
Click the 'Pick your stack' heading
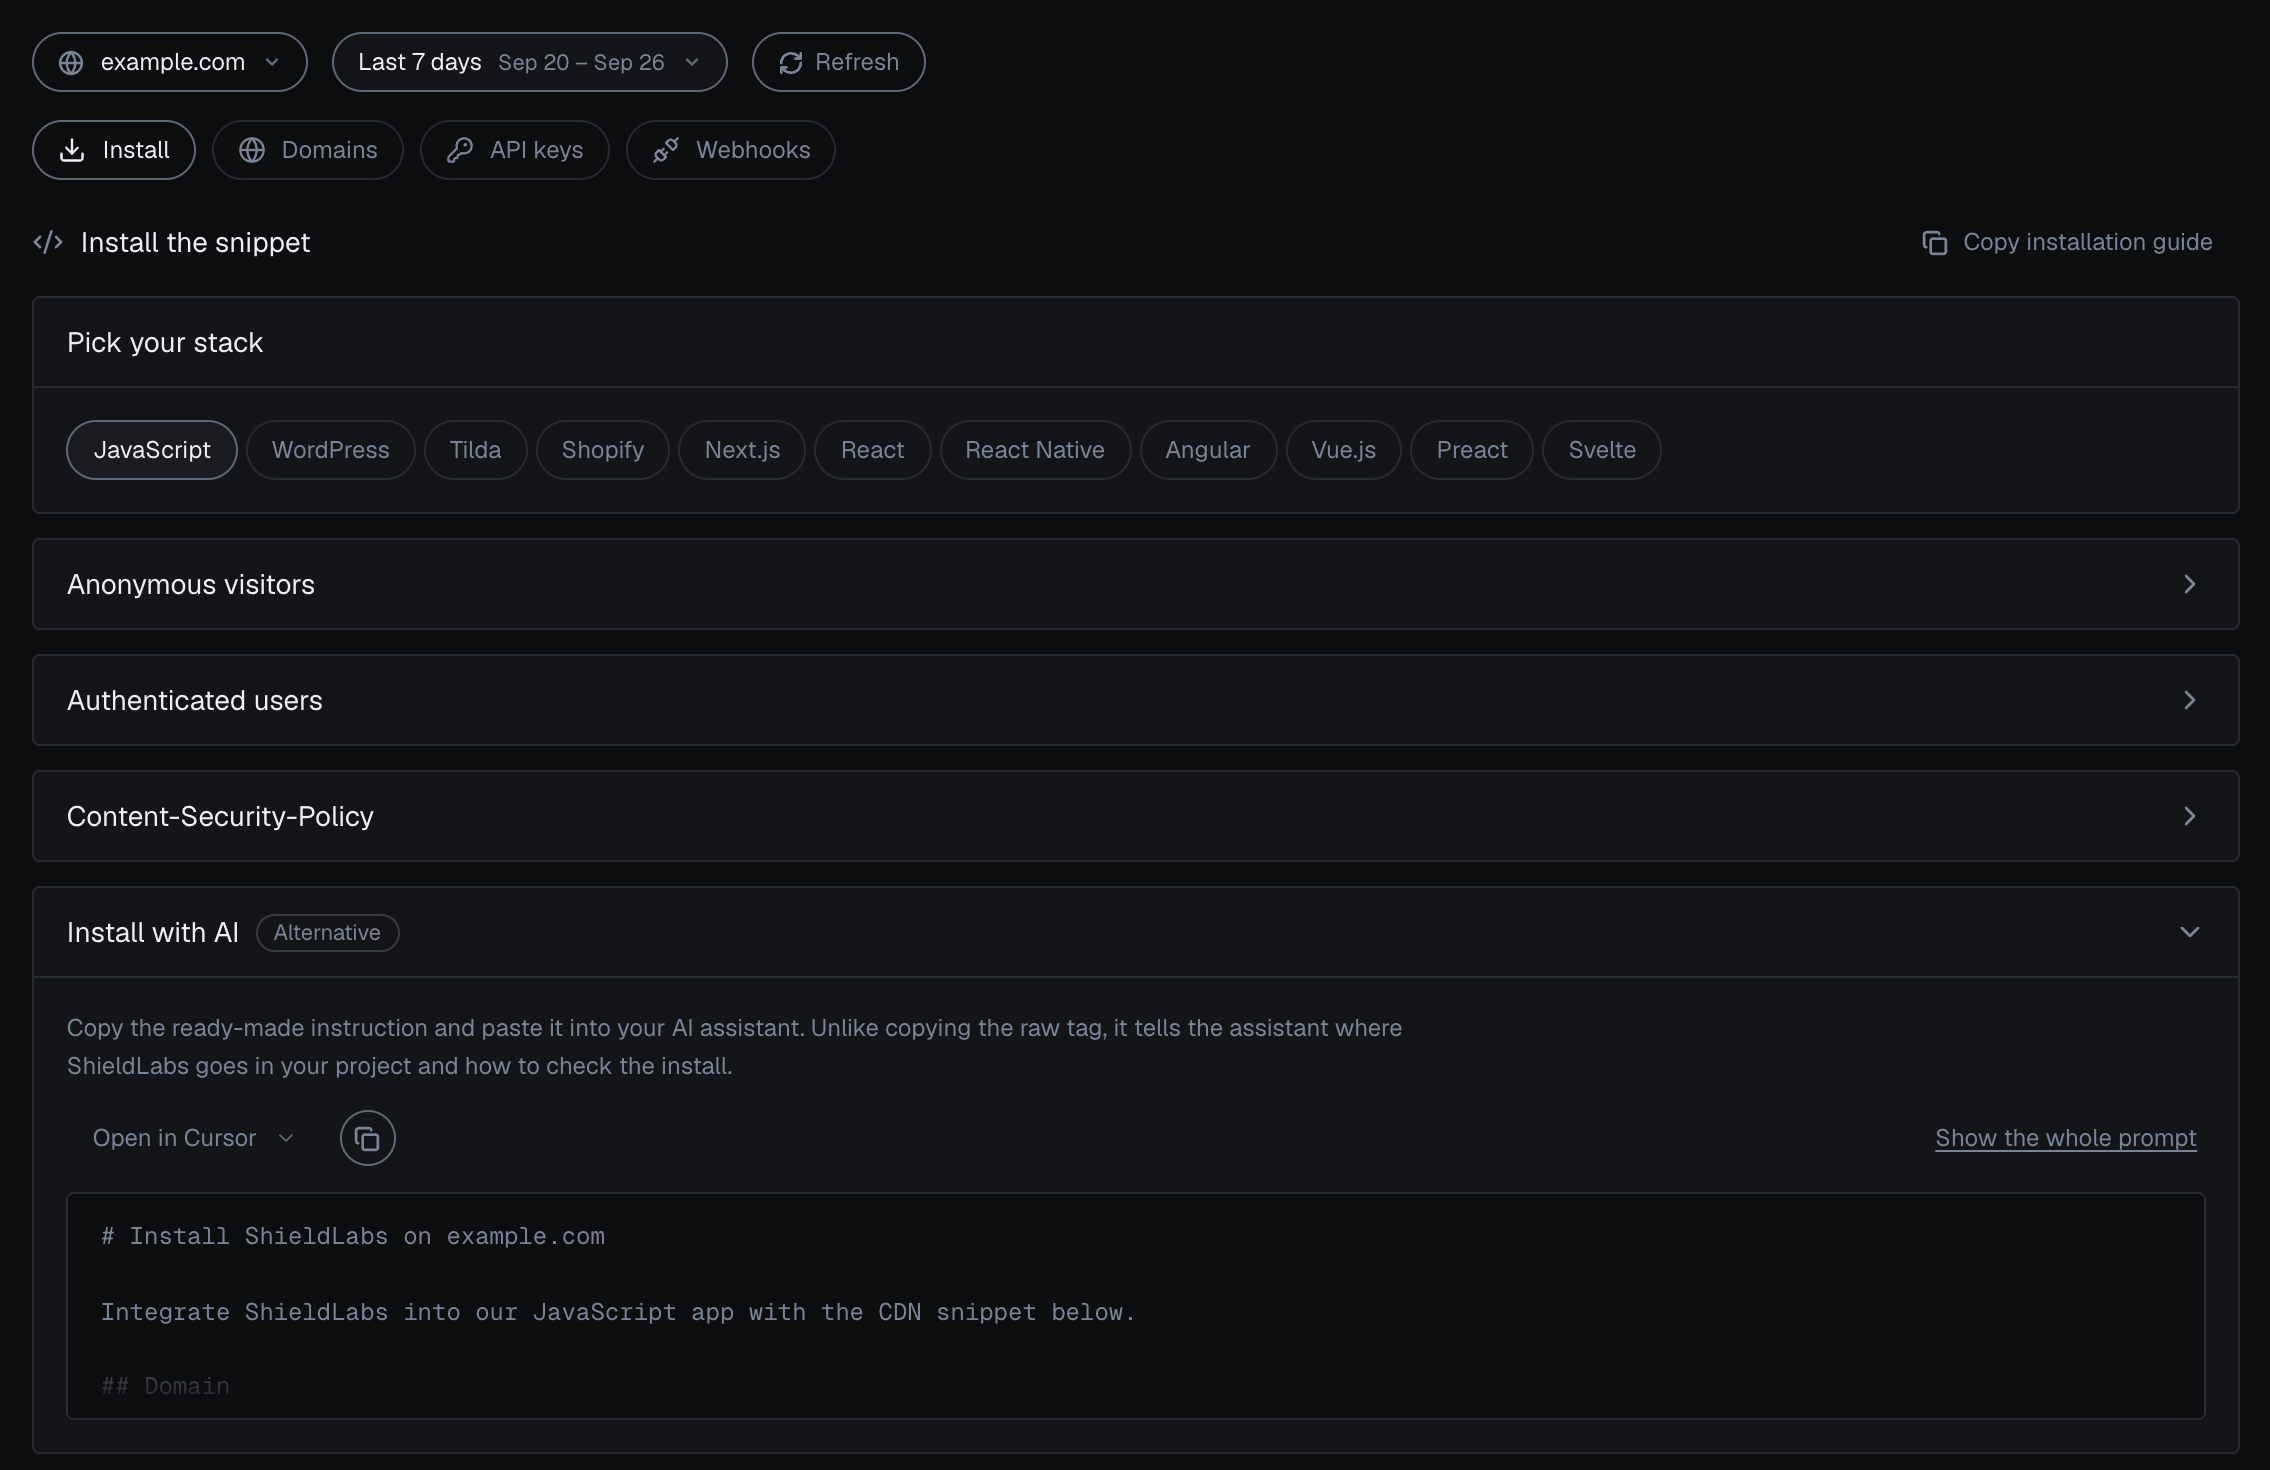click(165, 343)
